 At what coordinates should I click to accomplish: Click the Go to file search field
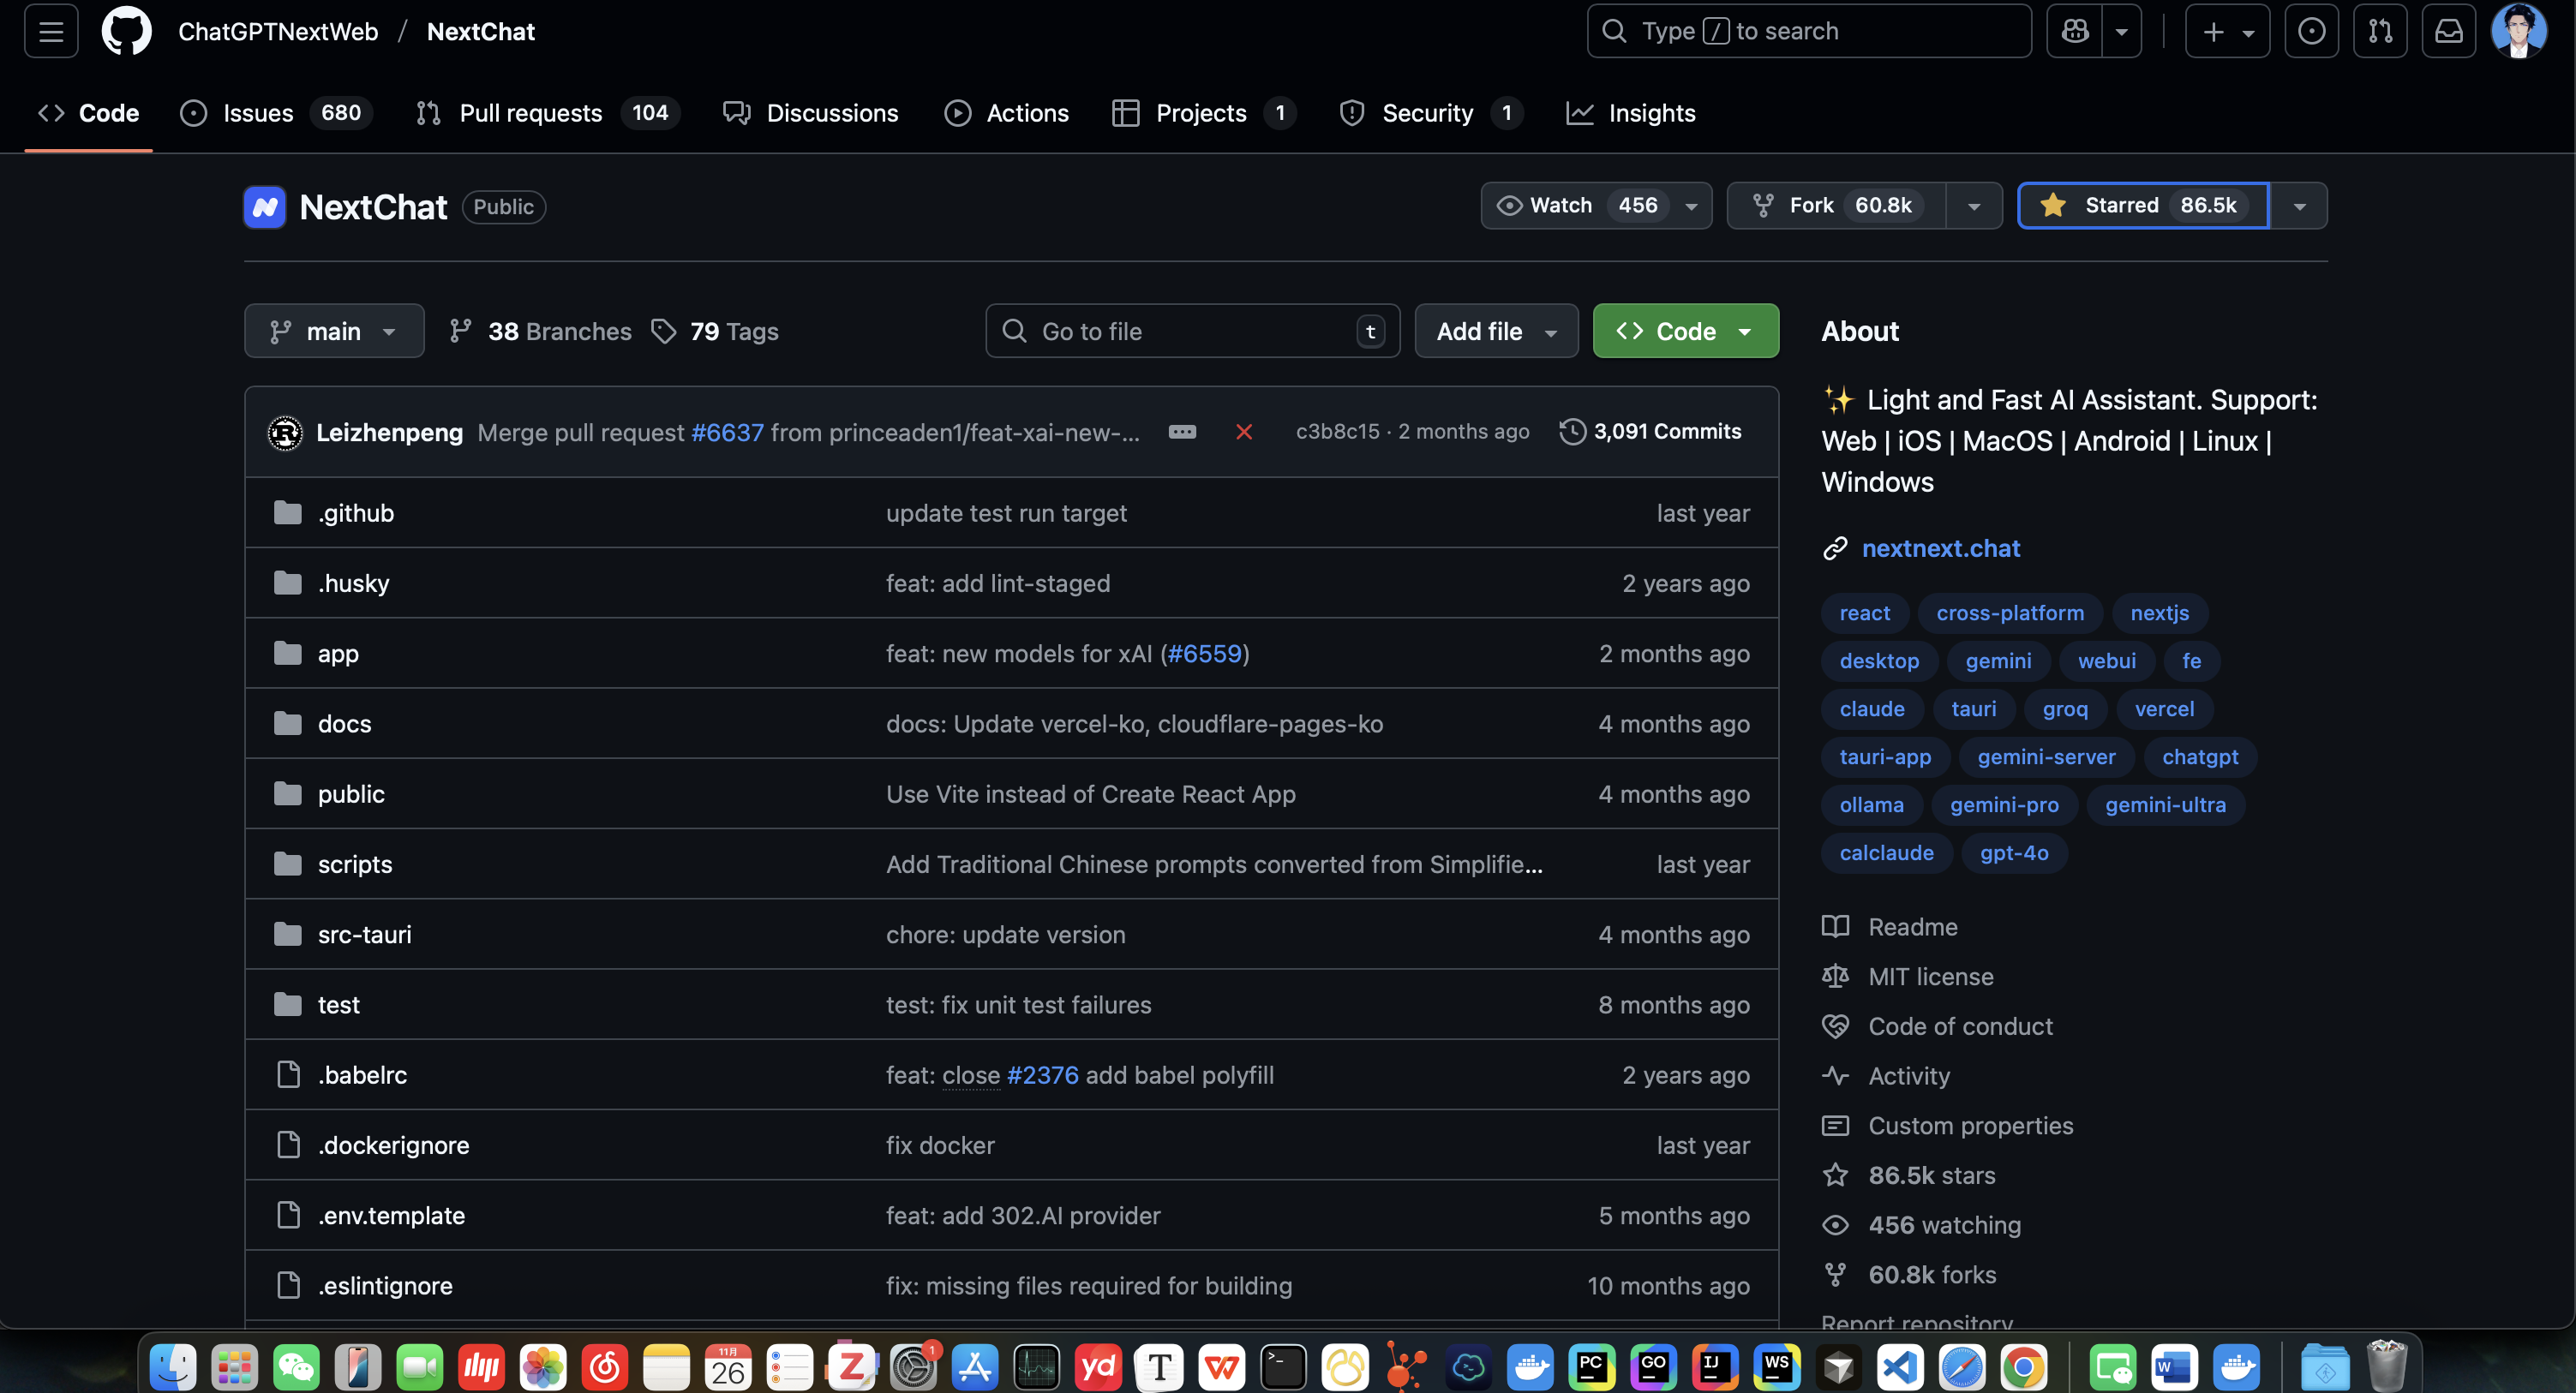[x=1190, y=331]
